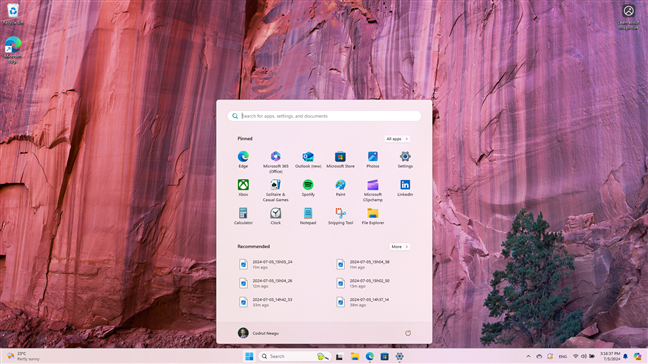Open notifications bell in system tray
648x364 pixels.
[625, 356]
